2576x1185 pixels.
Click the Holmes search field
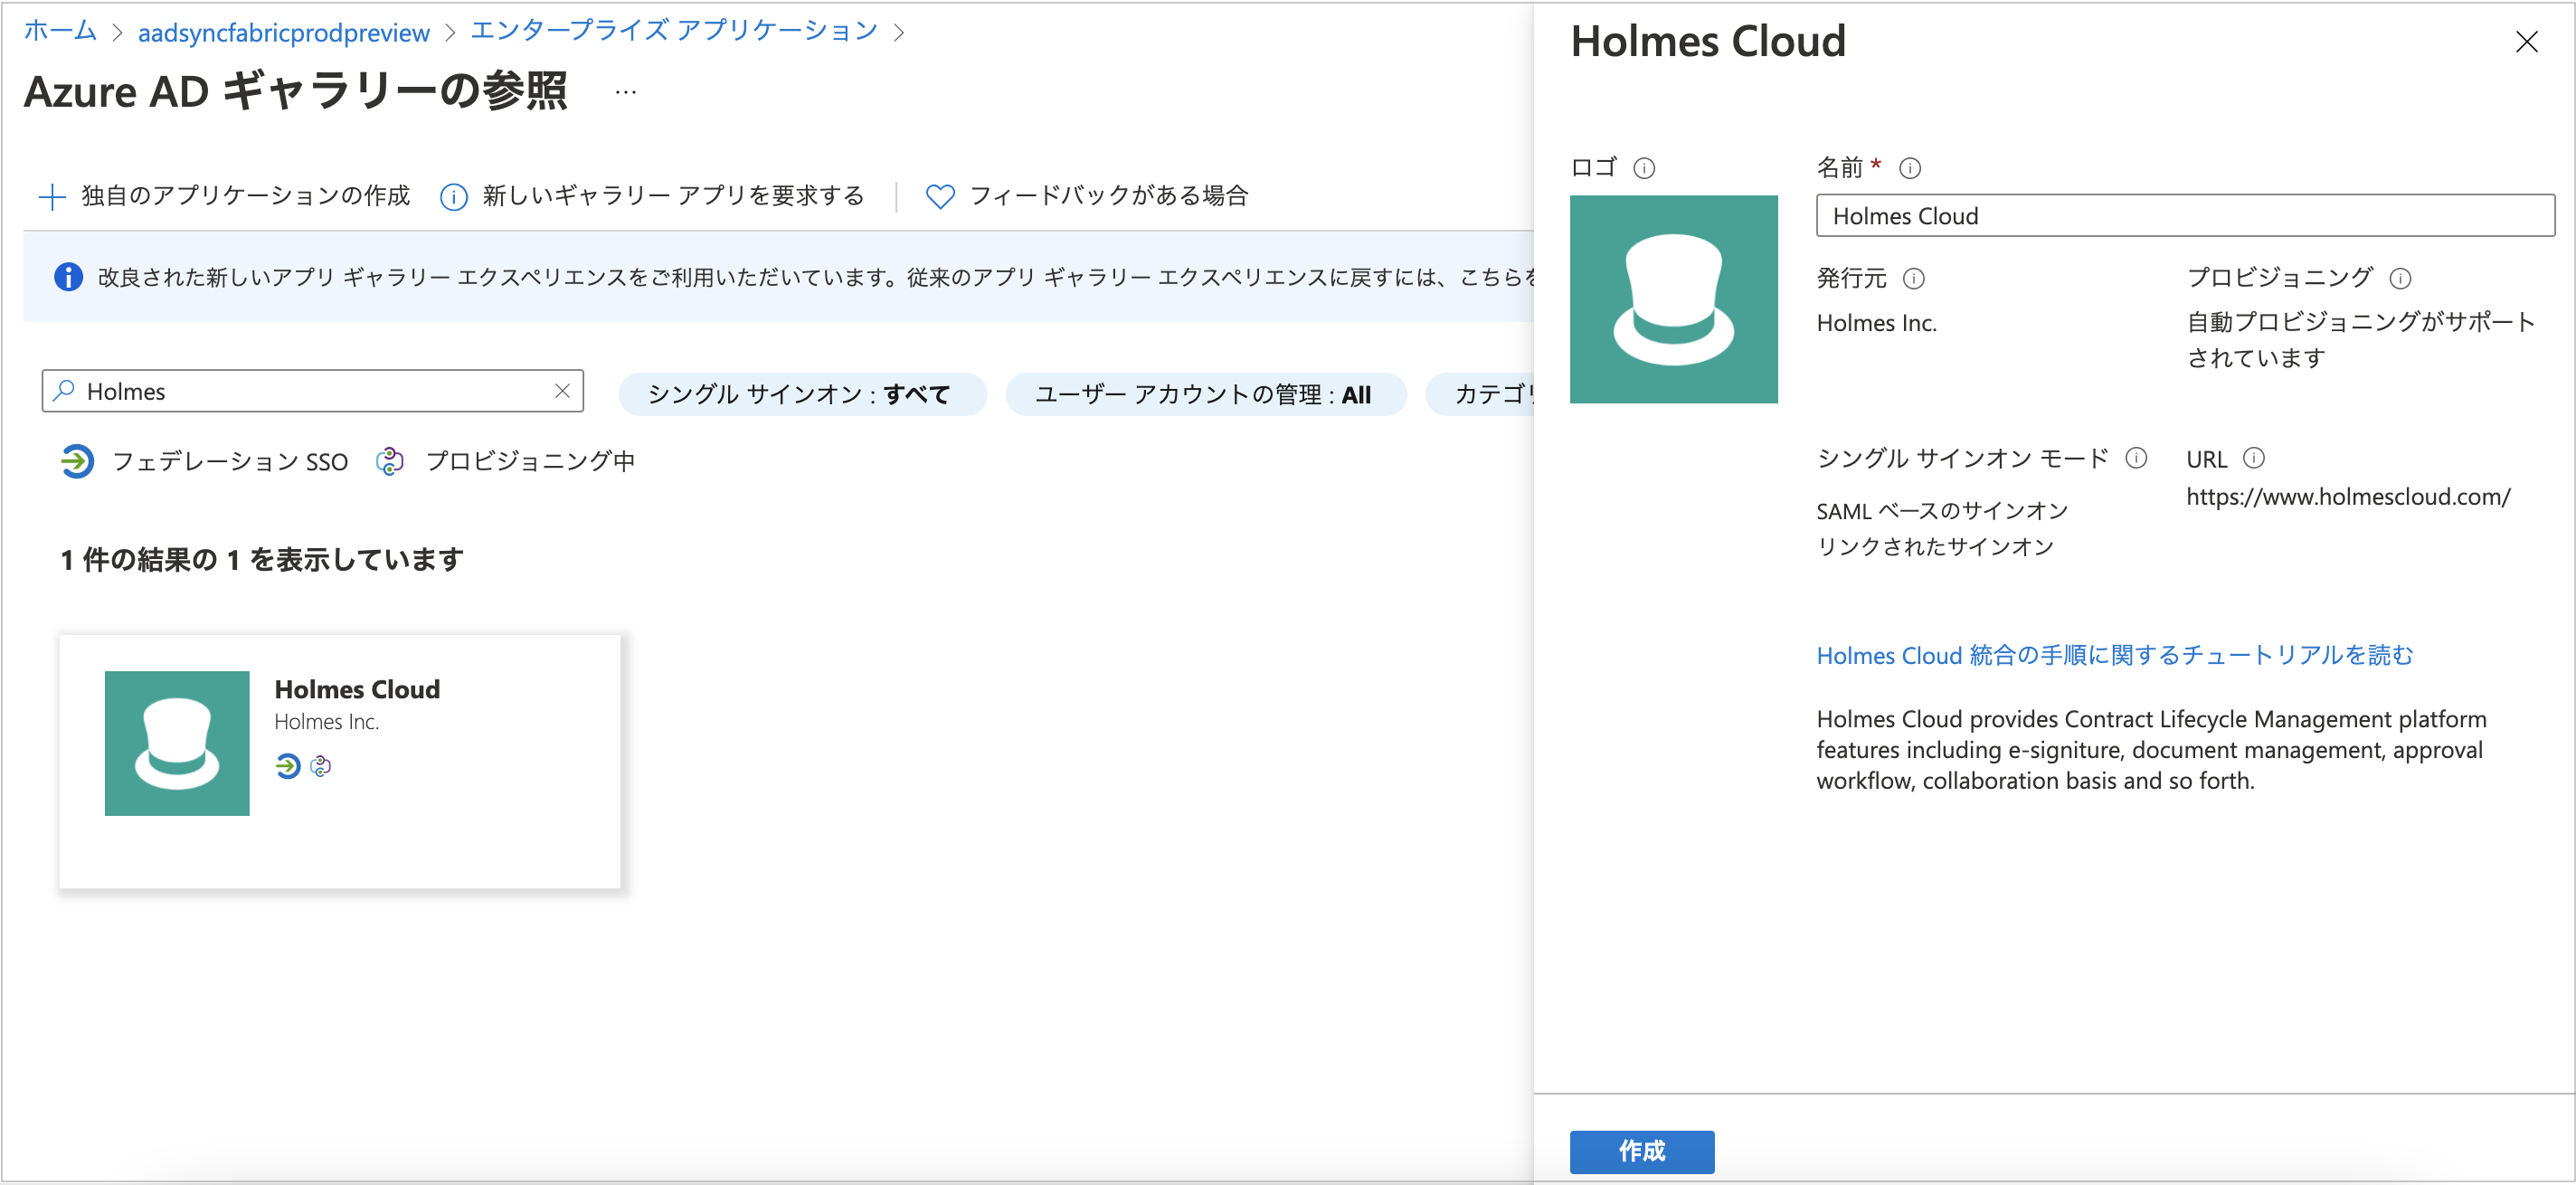coord(312,391)
